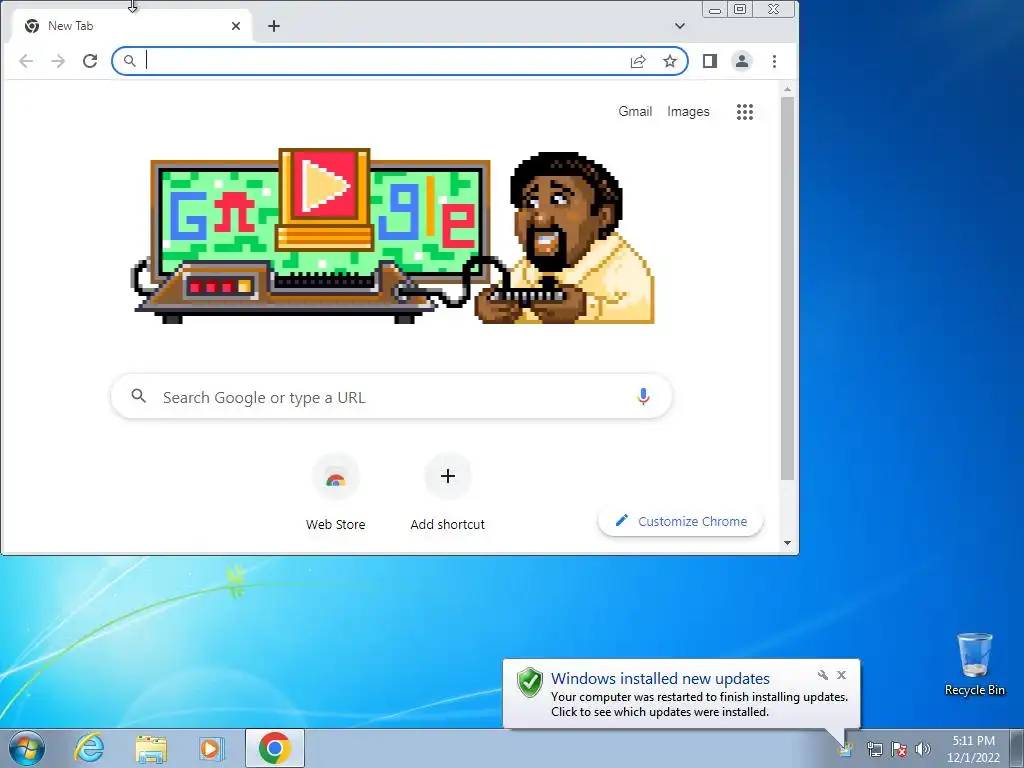The image size is (1024, 768).
Task: Reload the current page
Action: coord(90,61)
